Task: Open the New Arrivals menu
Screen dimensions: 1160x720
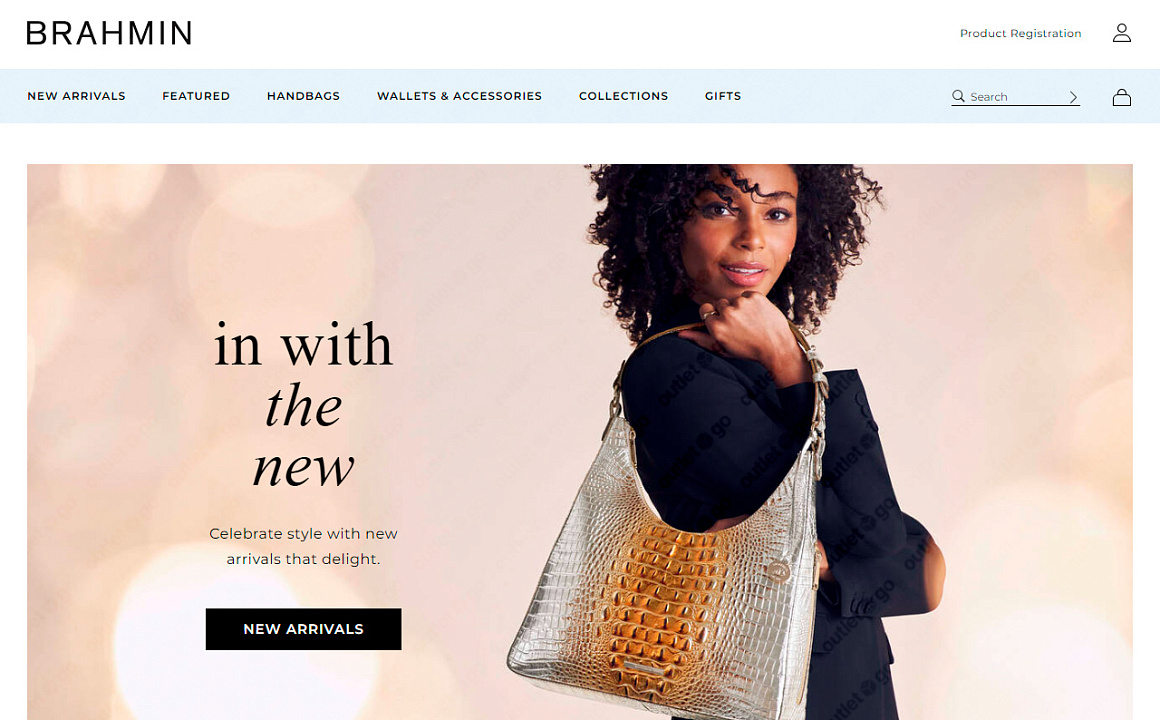Action: pyautogui.click(x=76, y=96)
